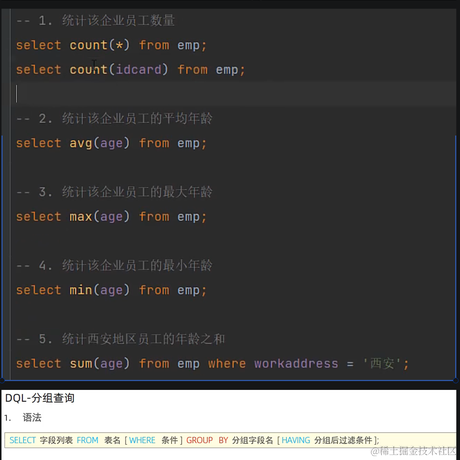This screenshot has height=460, width=460.
Task: Click the comment '-- 1. 统计该企业员工数量'
Action: click(95, 21)
